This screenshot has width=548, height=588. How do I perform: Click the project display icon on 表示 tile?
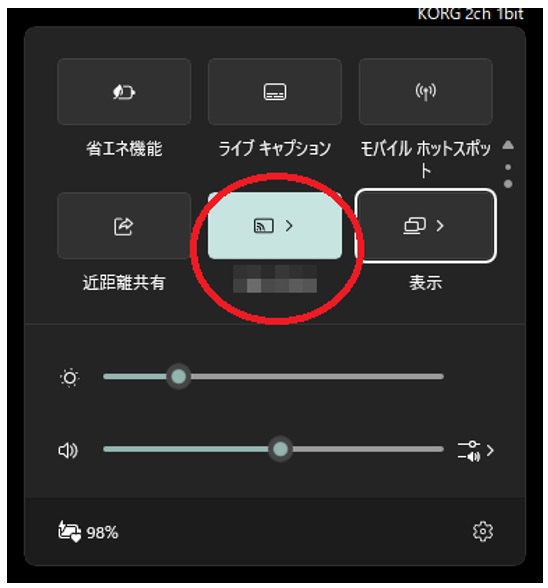pos(414,226)
